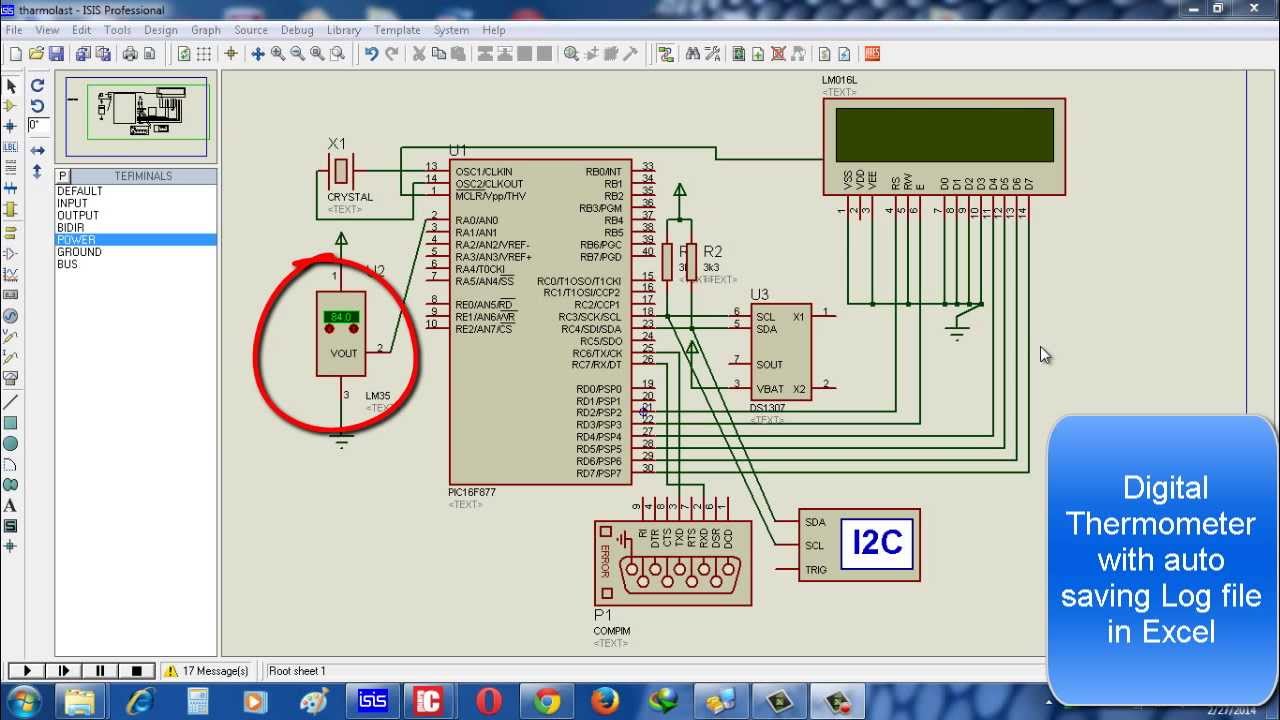The image size is (1280, 720).
Task: Rotate the part anticlockwise
Action: pyautogui.click(x=37, y=106)
